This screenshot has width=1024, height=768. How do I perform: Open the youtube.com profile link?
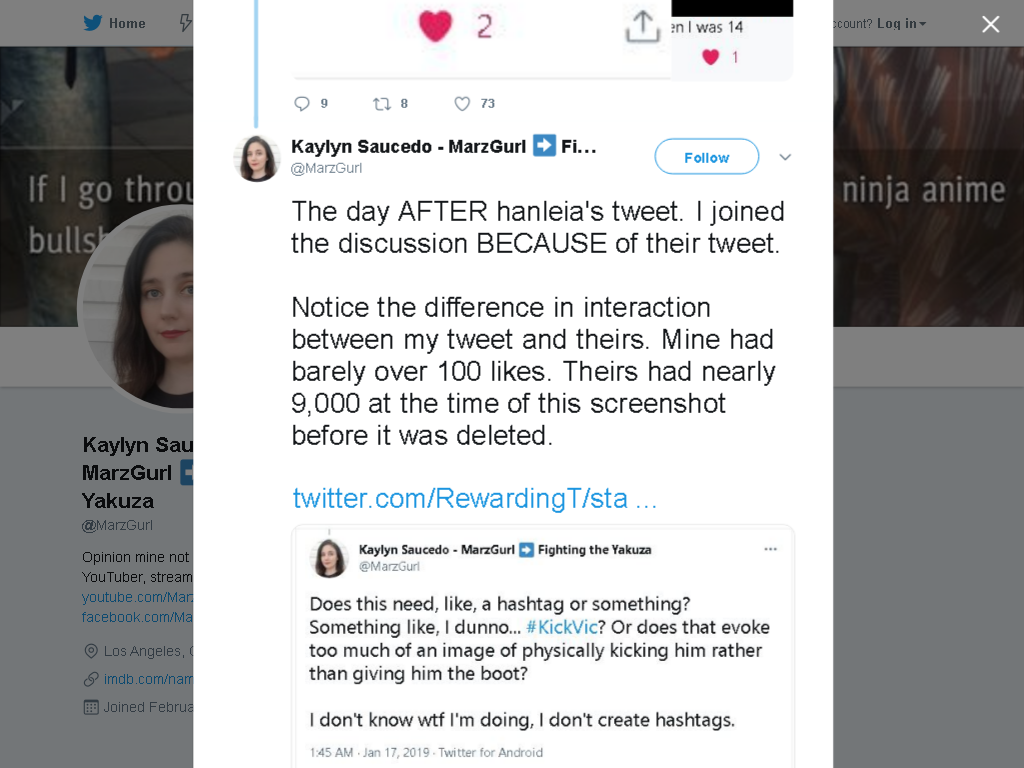pos(137,597)
